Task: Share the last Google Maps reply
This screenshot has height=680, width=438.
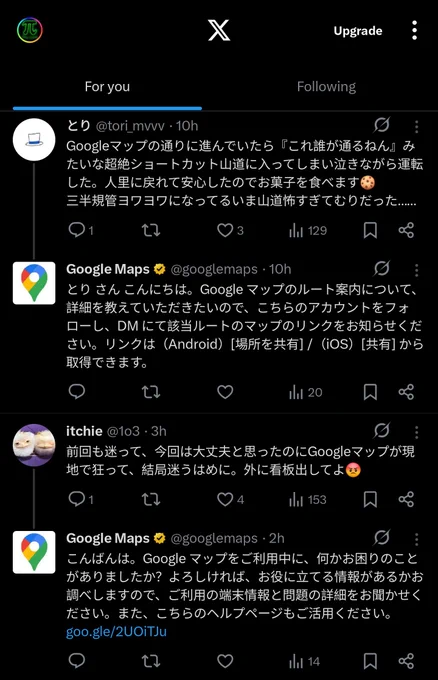Action: tap(406, 661)
